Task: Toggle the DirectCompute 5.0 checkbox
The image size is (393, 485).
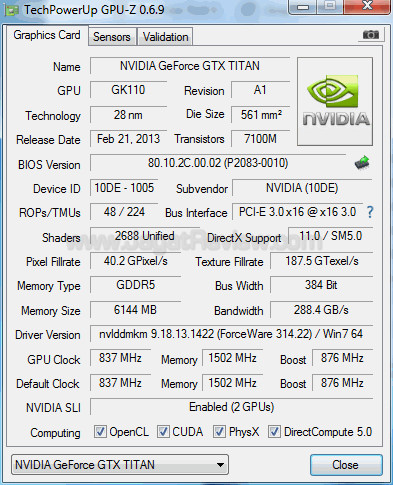Action: click(x=274, y=432)
